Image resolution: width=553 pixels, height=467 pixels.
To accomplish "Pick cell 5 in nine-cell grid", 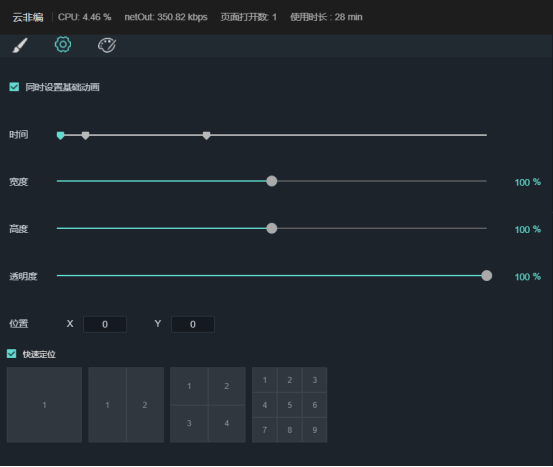I will point(290,405).
